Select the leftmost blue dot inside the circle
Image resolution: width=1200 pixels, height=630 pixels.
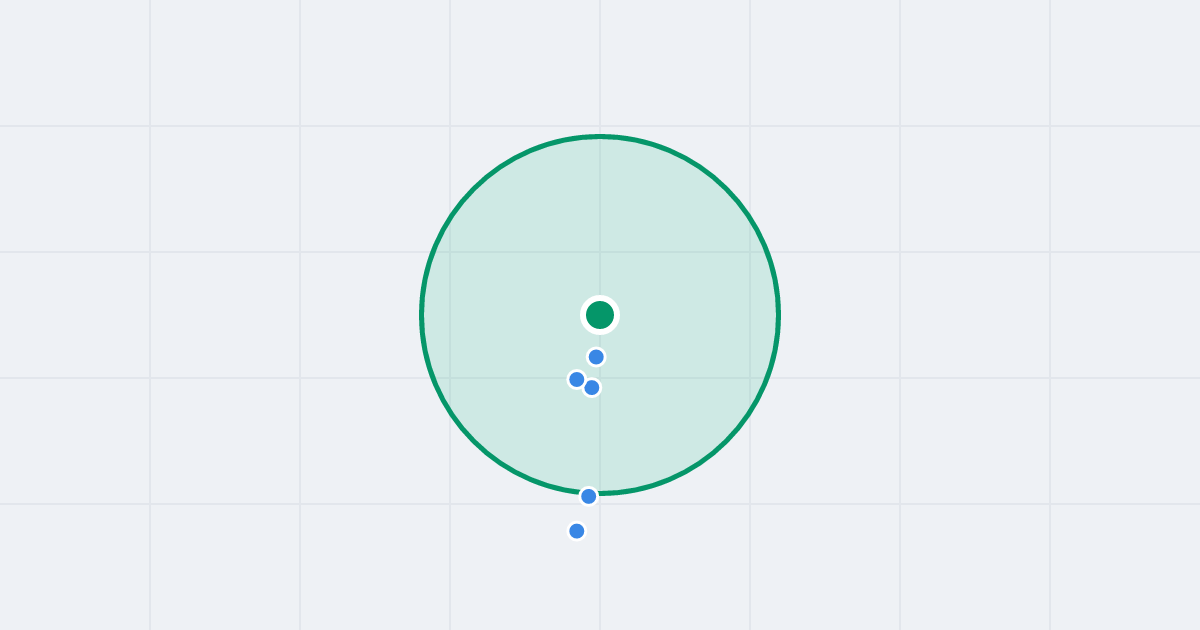pyautogui.click(x=577, y=379)
